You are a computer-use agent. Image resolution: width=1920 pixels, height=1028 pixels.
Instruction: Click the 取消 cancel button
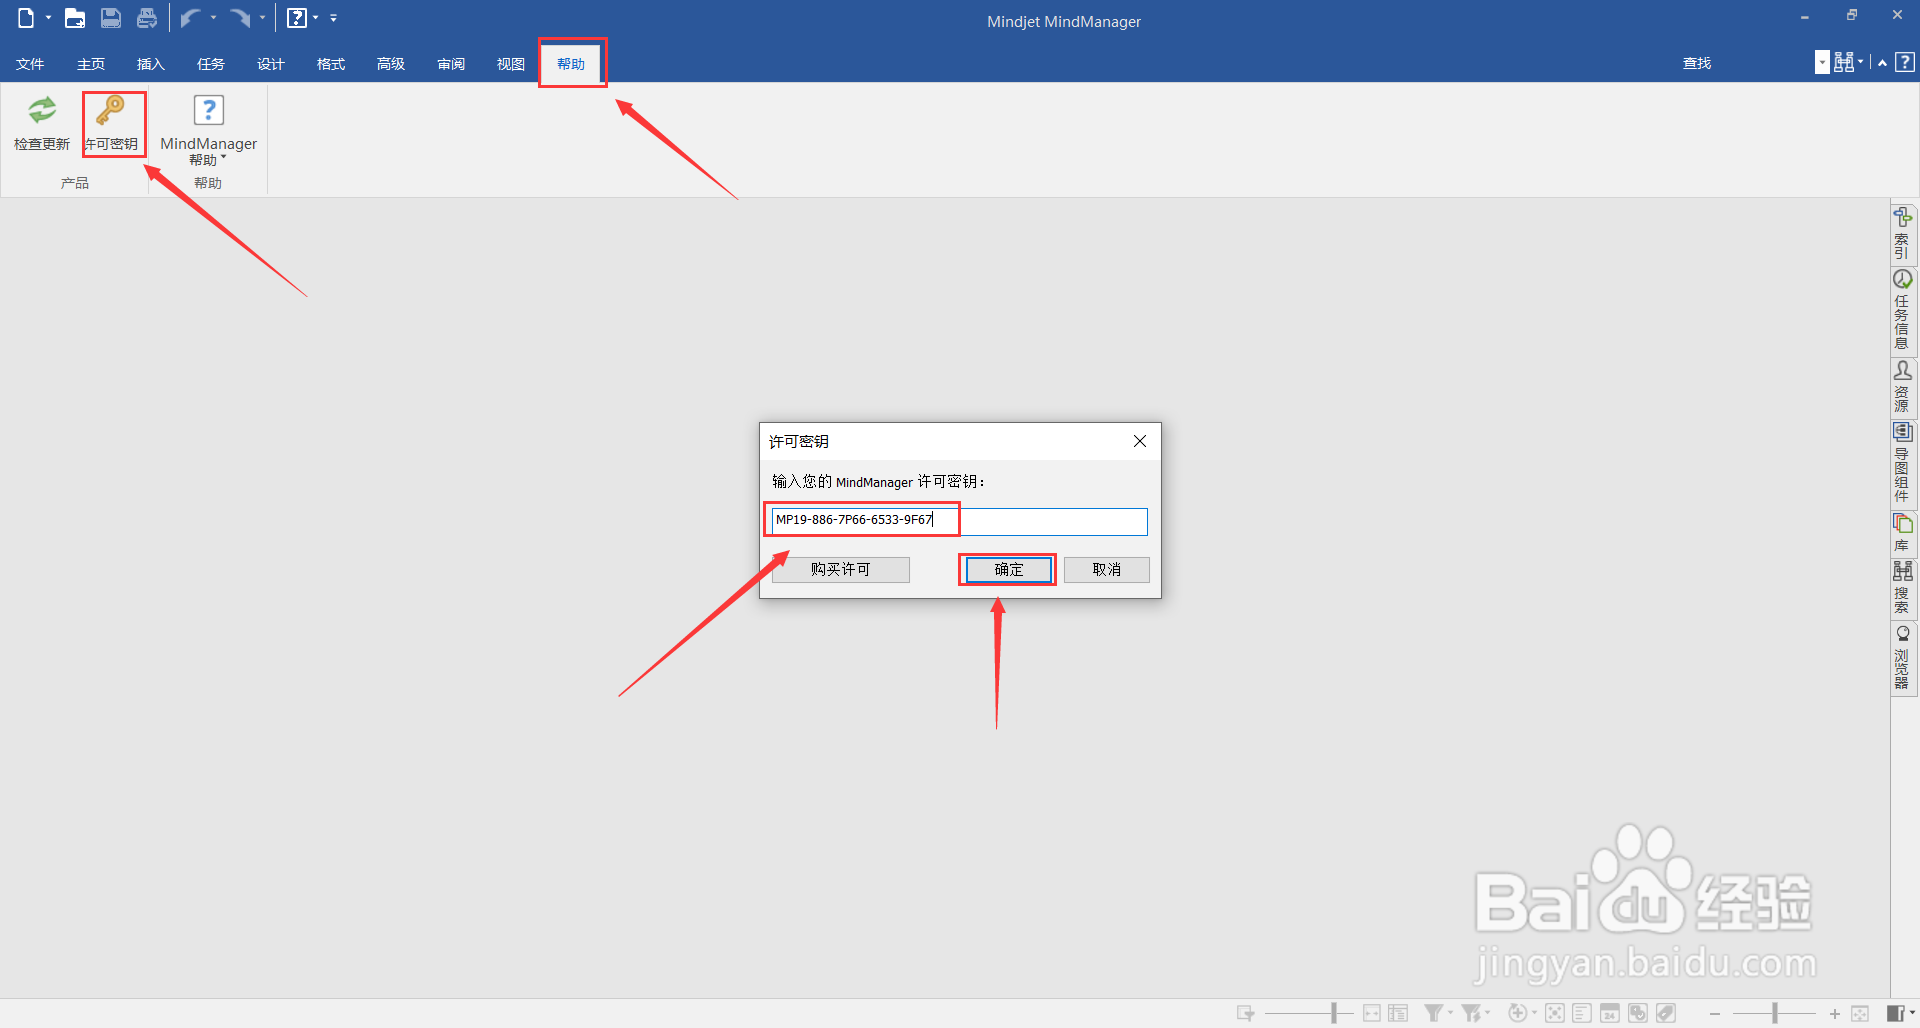coord(1106,569)
